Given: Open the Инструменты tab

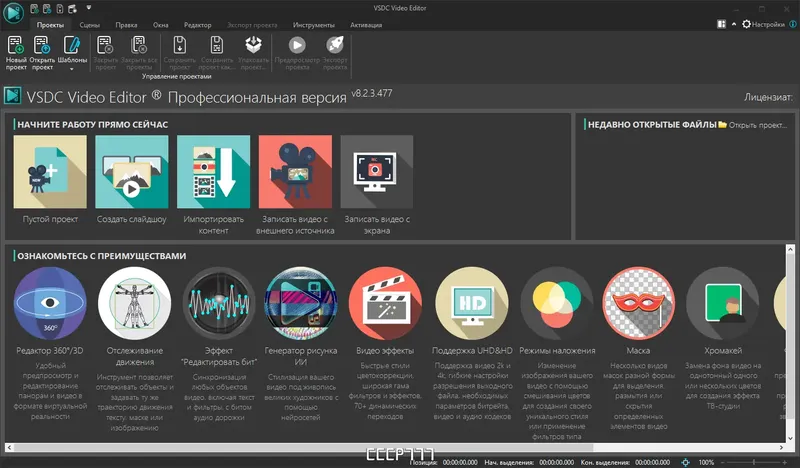Looking at the screenshot, I should (314, 25).
